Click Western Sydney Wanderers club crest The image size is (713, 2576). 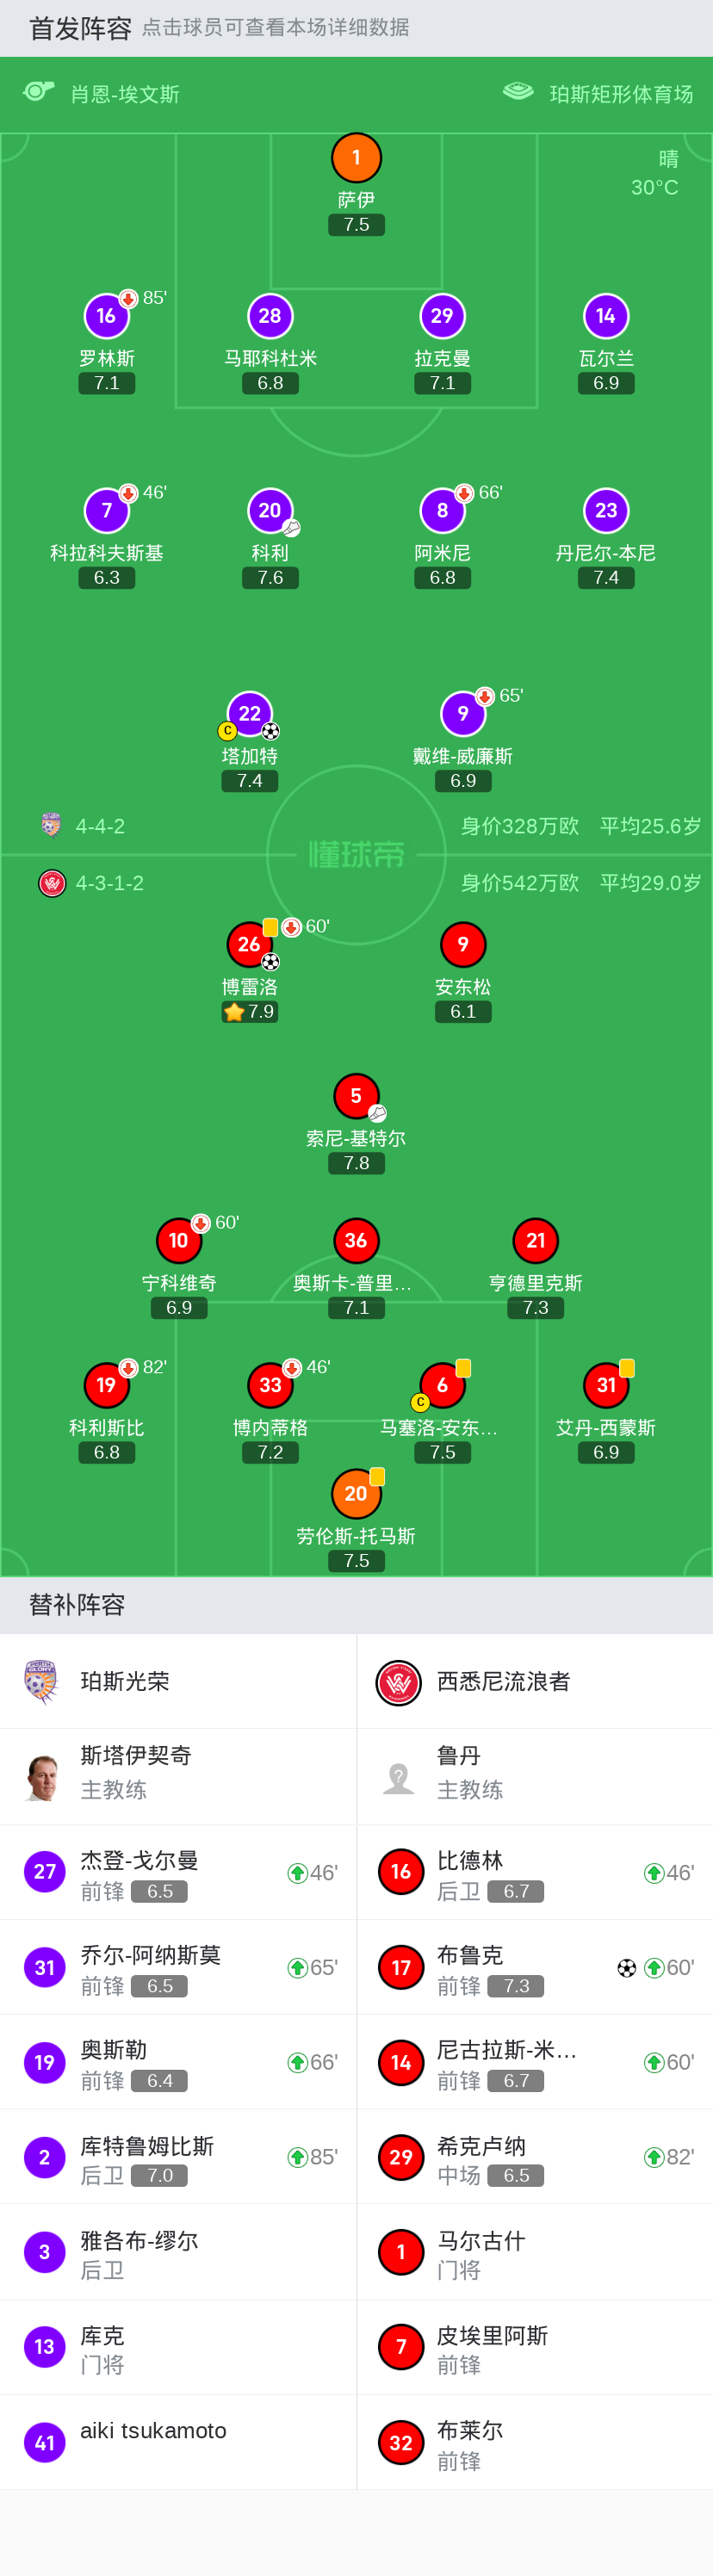pos(398,1682)
